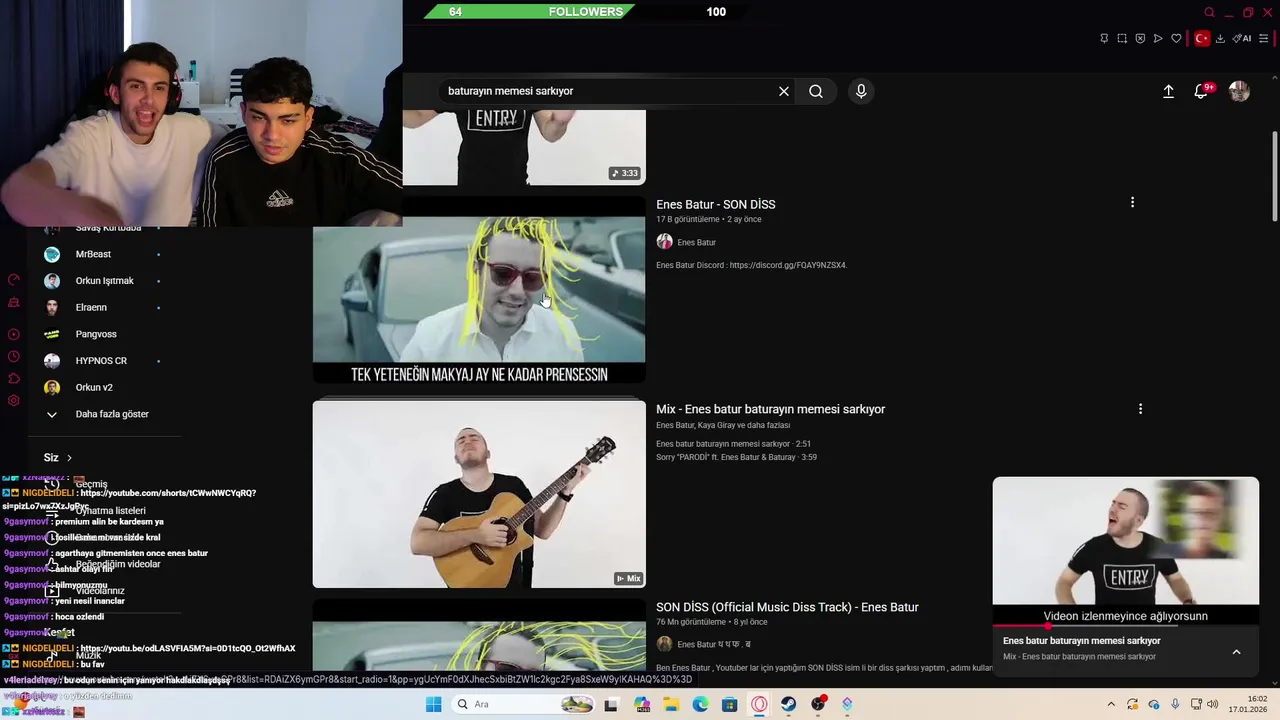Open 'Enes Batur - SON DİSS' video title
Viewport: 1280px width, 720px height.
(715, 204)
